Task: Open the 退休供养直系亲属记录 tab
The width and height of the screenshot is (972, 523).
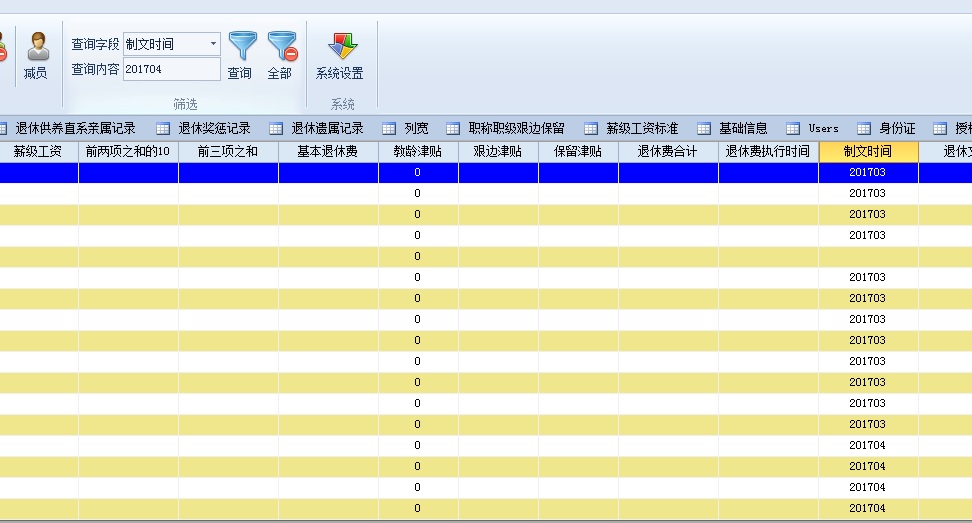Action: (x=75, y=128)
